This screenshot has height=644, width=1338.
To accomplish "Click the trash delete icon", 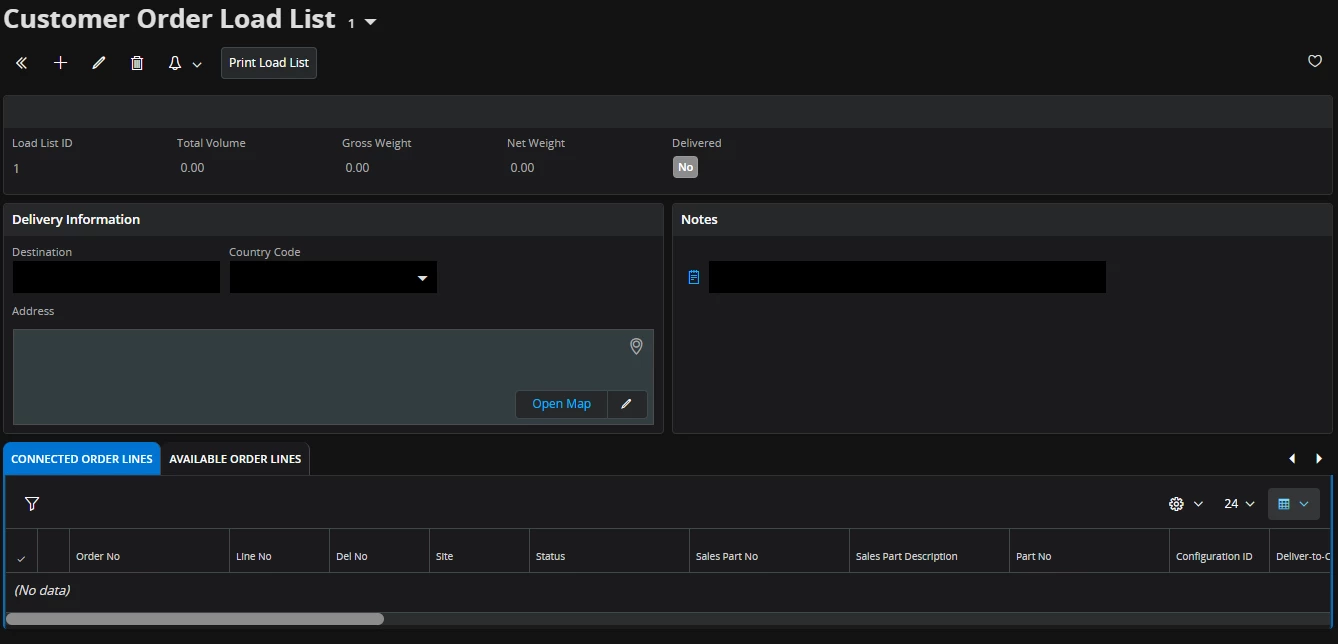I will point(137,63).
